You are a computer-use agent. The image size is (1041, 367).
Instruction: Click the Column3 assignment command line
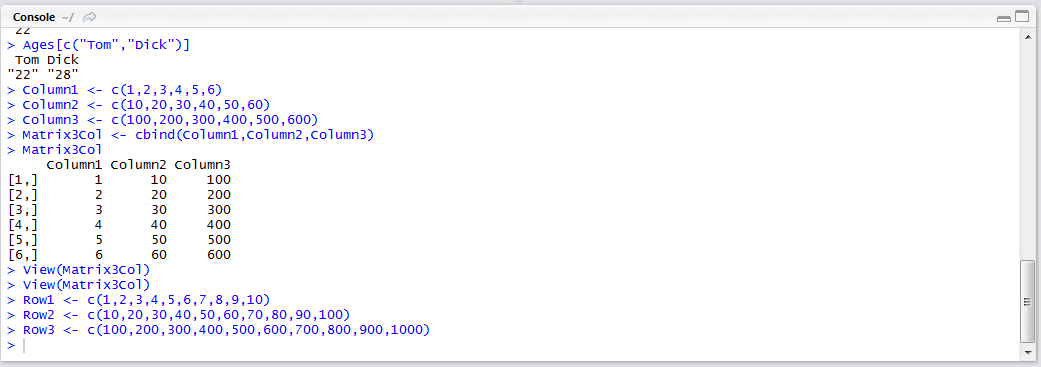point(163,120)
